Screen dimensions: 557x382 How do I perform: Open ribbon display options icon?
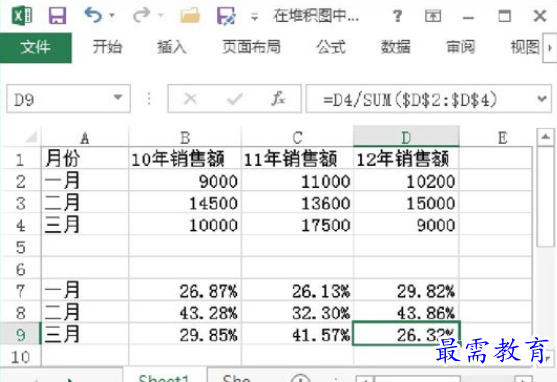click(433, 16)
